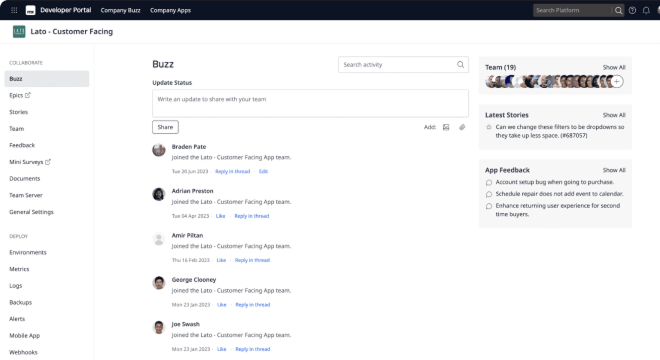Viewport: 660px width, 360px height.
Task: Click the Lato app logo icon
Action: [19, 32]
